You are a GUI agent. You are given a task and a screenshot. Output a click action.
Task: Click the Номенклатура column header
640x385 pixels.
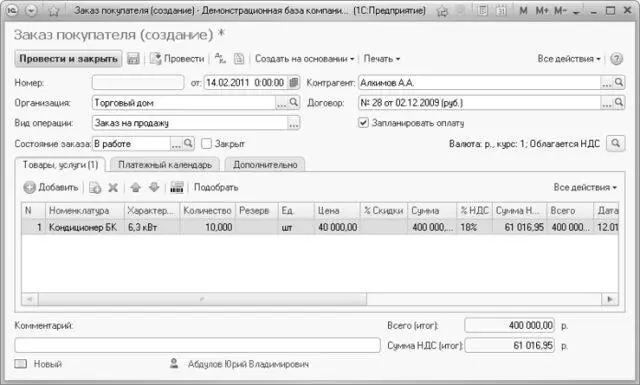click(85, 211)
